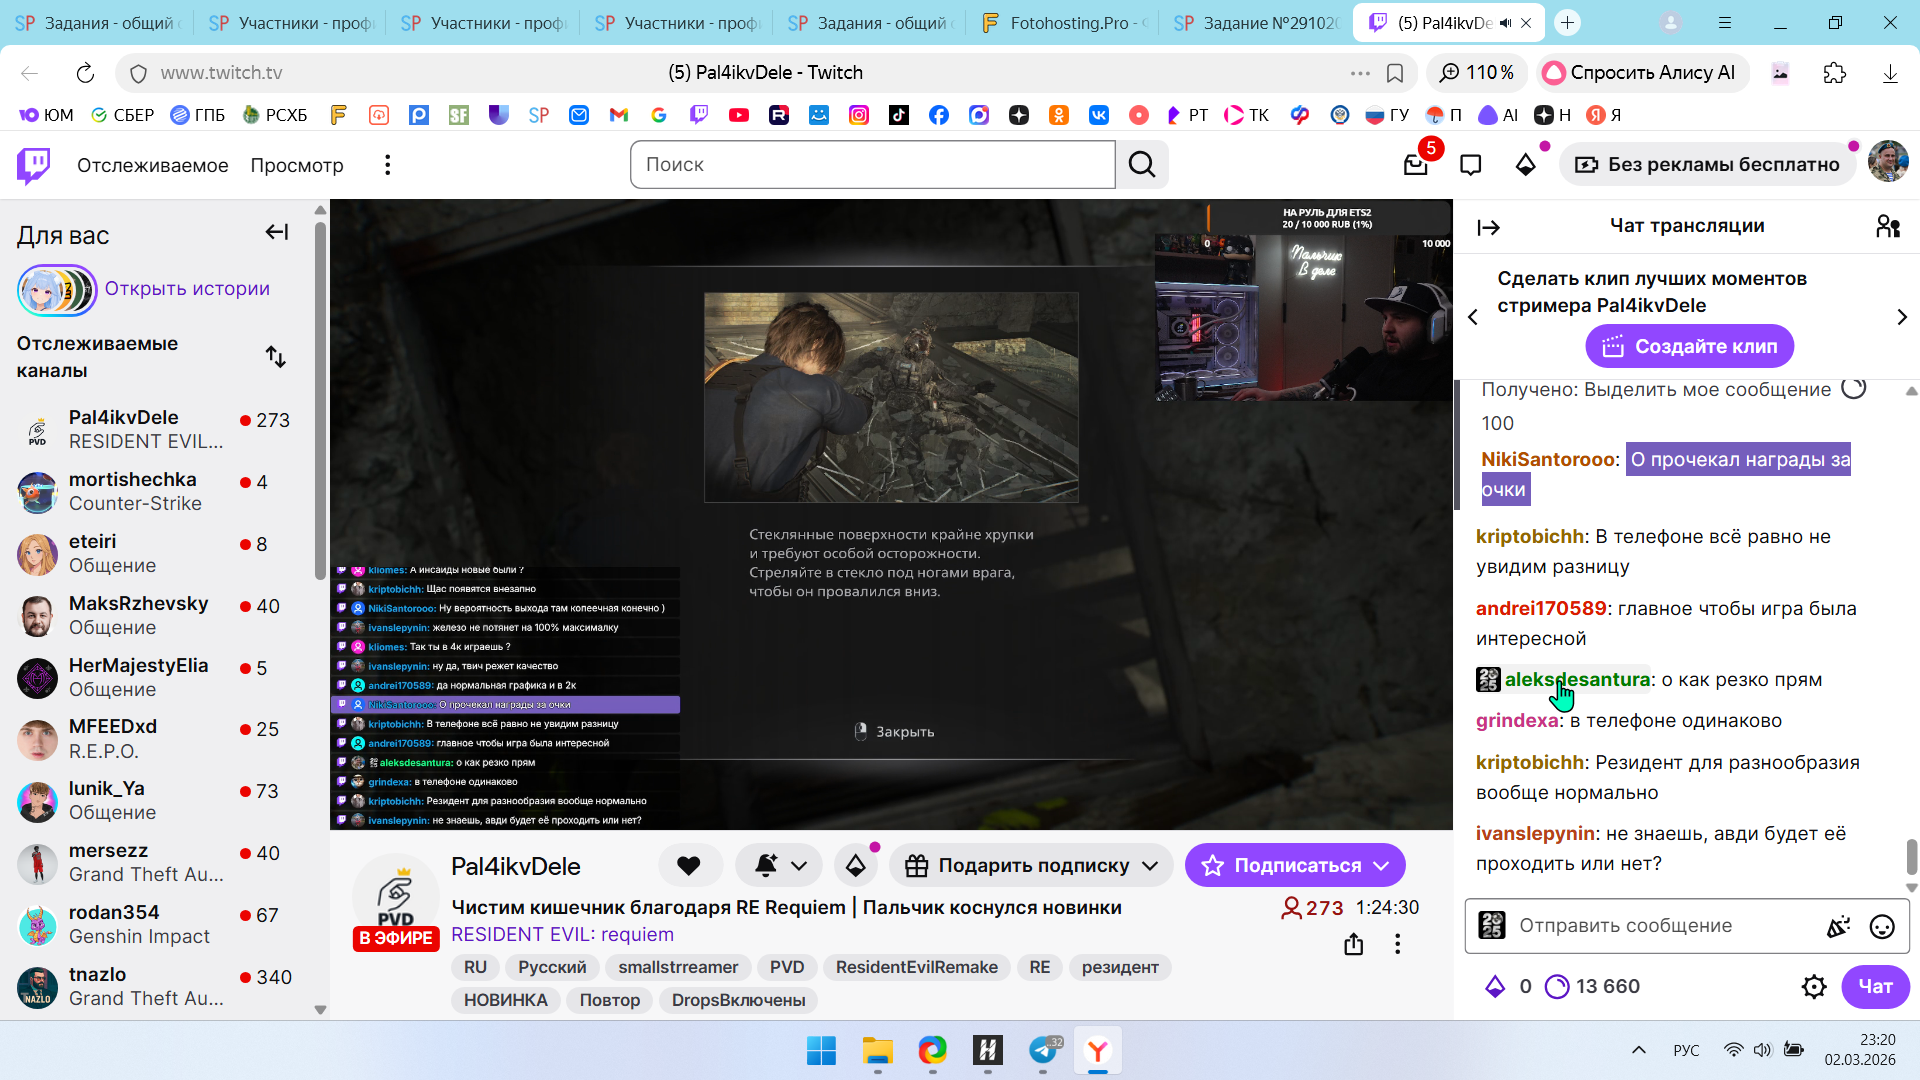This screenshot has height=1080, width=1920.
Task: Open Twitch notifications inbox icon
Action: click(x=1415, y=165)
